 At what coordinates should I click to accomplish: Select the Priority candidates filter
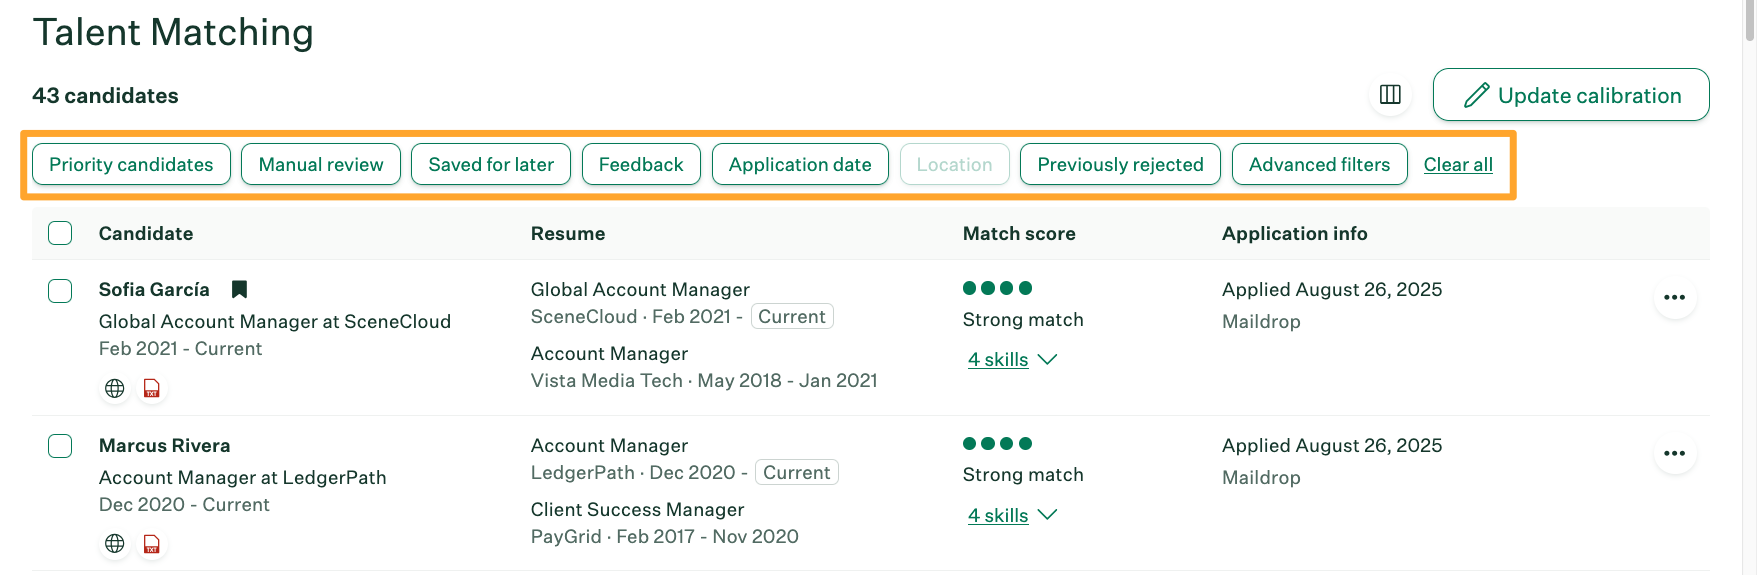131,165
